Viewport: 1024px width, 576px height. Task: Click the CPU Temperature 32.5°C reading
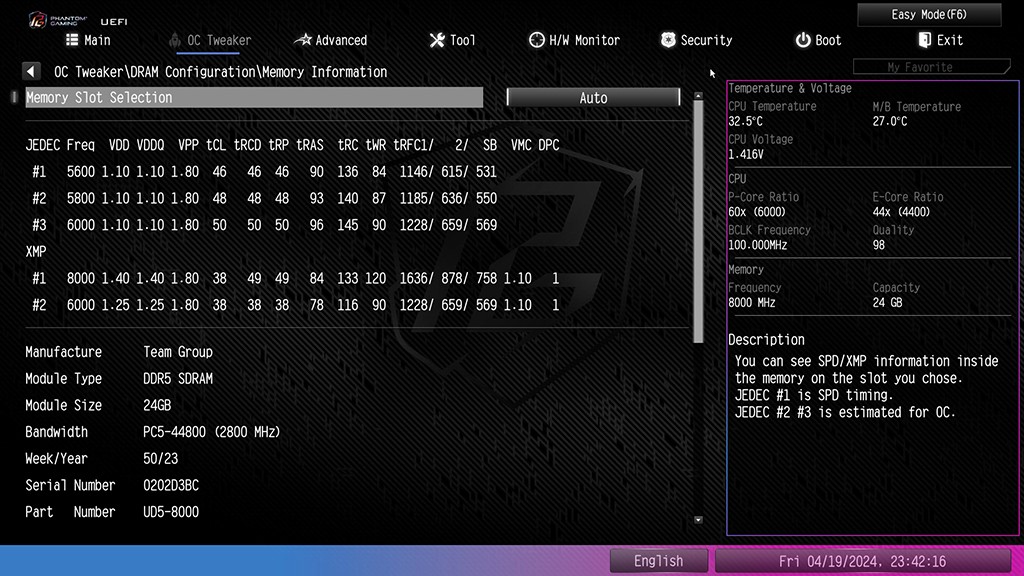click(745, 121)
